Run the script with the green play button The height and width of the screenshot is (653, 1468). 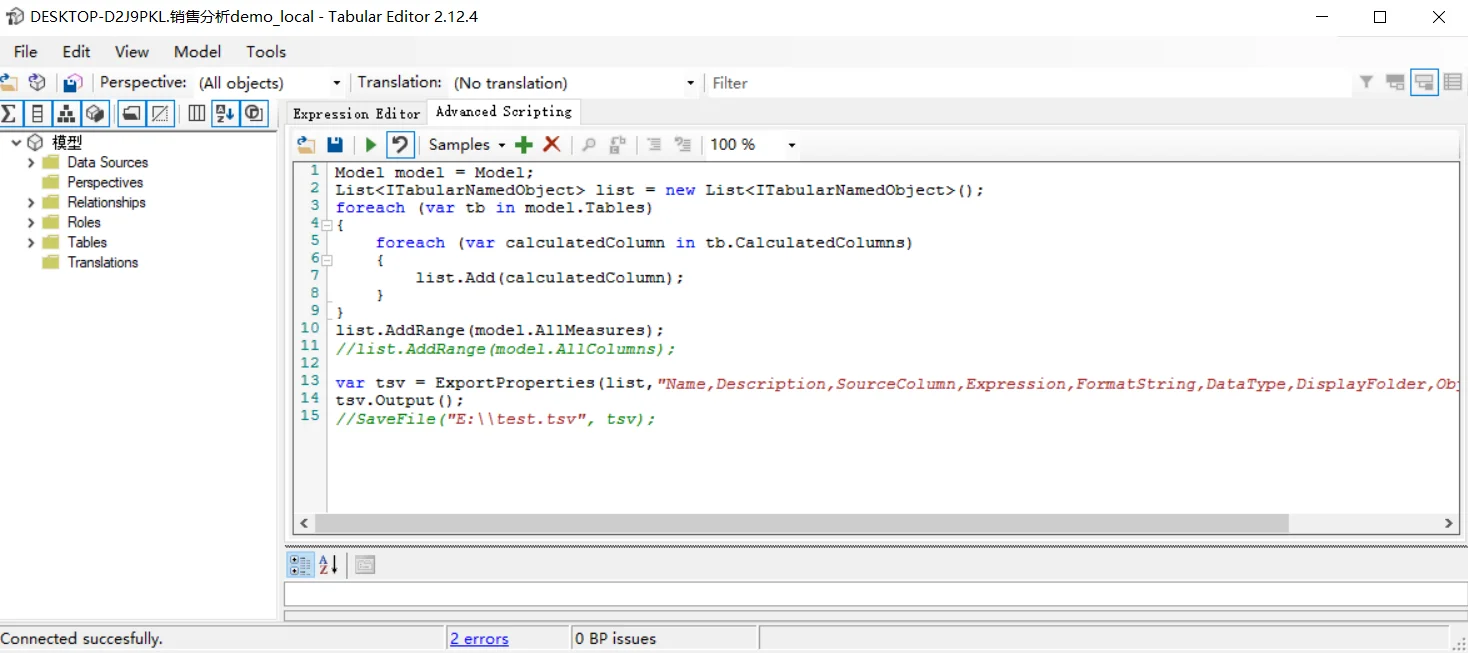coord(370,145)
